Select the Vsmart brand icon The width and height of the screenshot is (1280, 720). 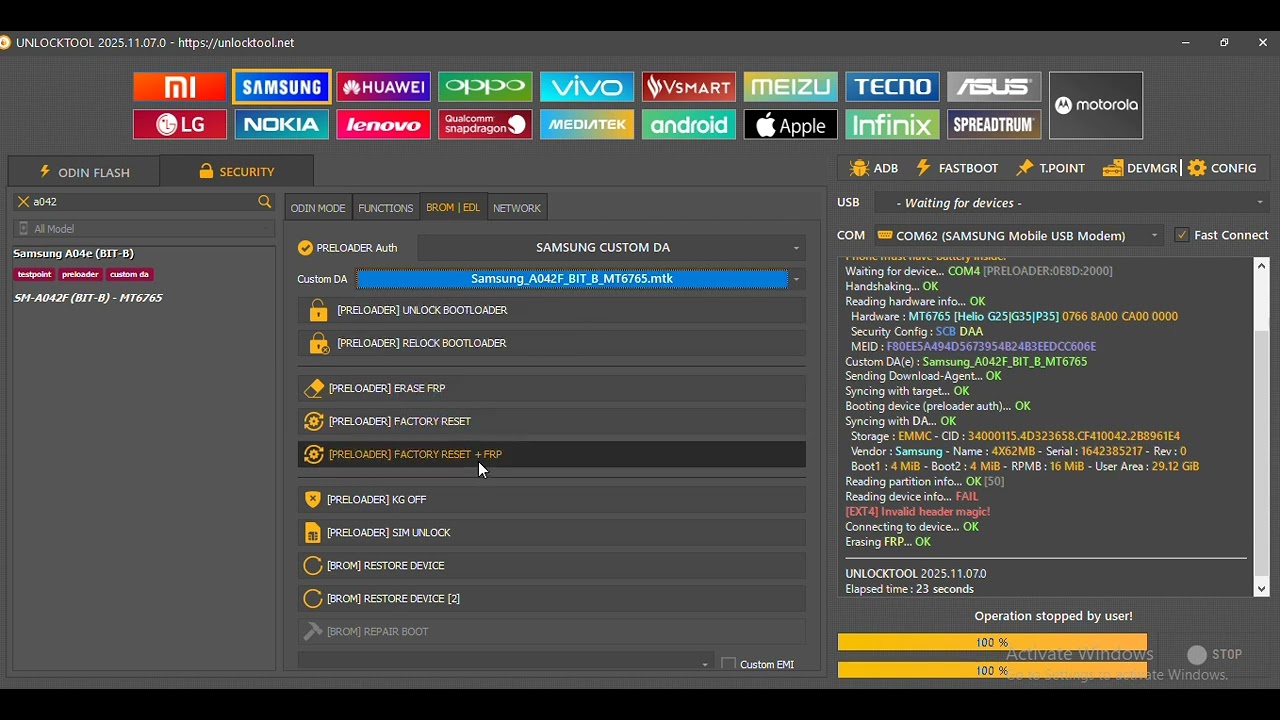pos(689,87)
